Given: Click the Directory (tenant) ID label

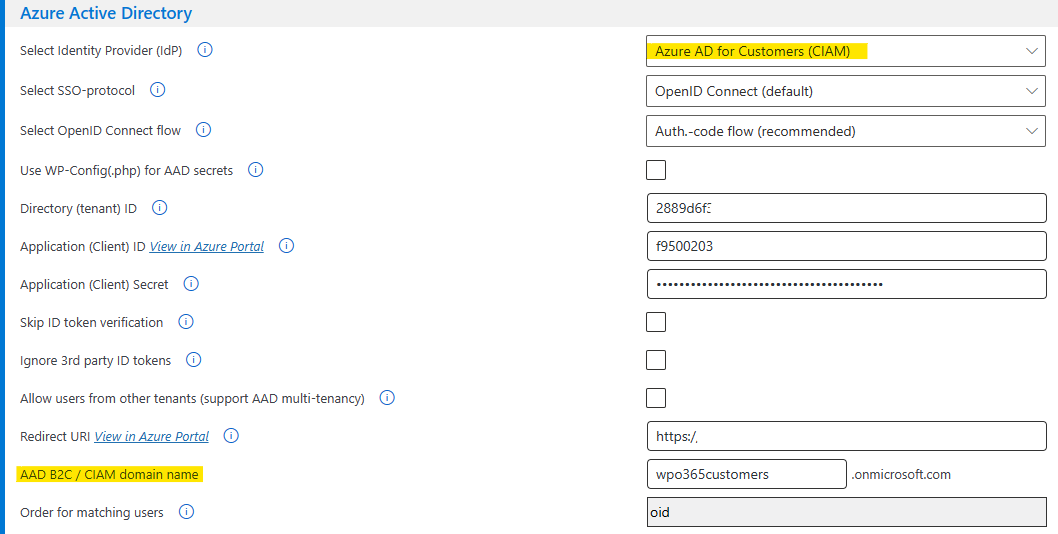Looking at the screenshot, I should [78, 209].
